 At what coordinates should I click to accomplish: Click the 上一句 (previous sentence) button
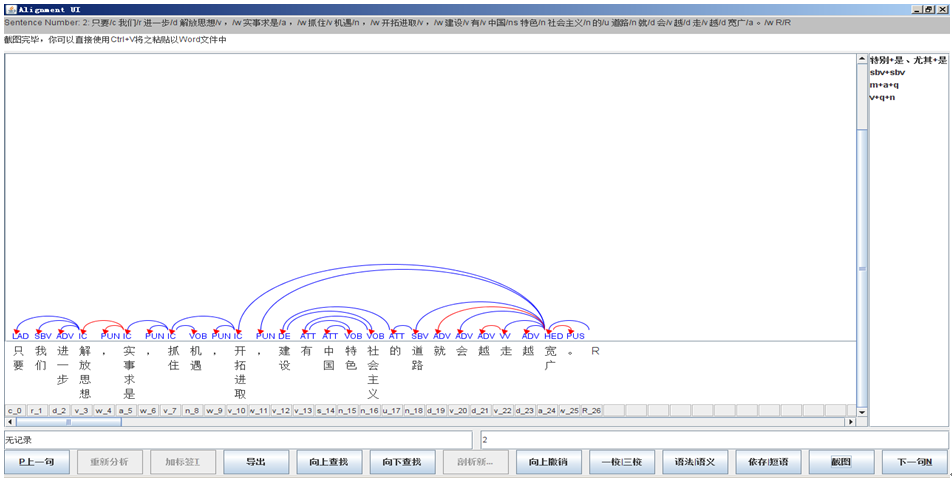[x=38, y=462]
